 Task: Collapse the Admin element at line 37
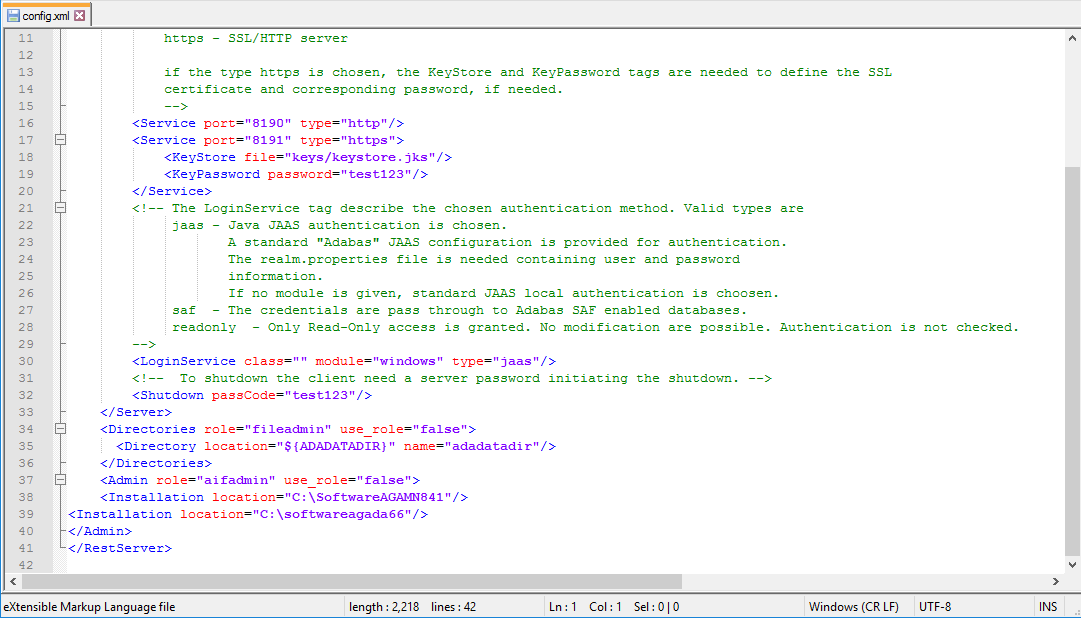[60, 479]
